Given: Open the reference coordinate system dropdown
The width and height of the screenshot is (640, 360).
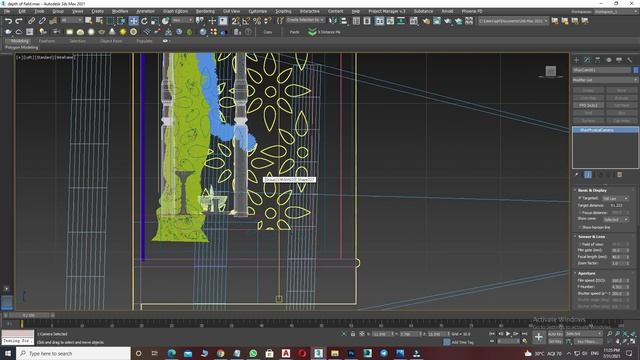Looking at the screenshot, I should (x=182, y=20).
